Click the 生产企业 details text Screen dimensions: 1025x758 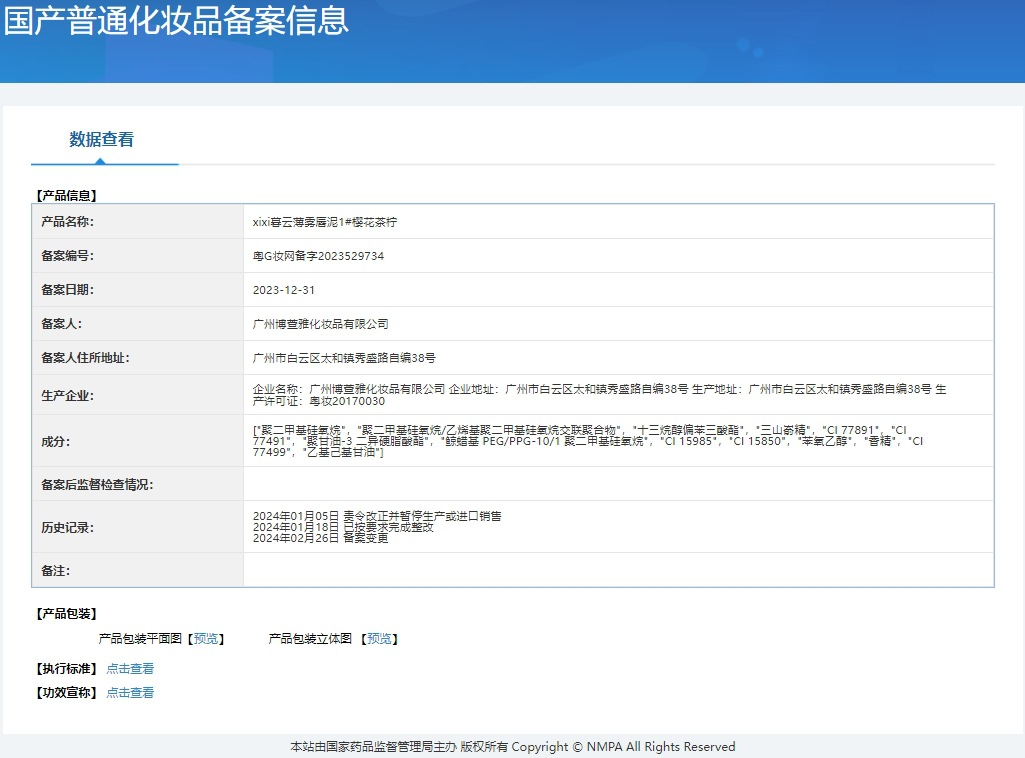[599, 395]
